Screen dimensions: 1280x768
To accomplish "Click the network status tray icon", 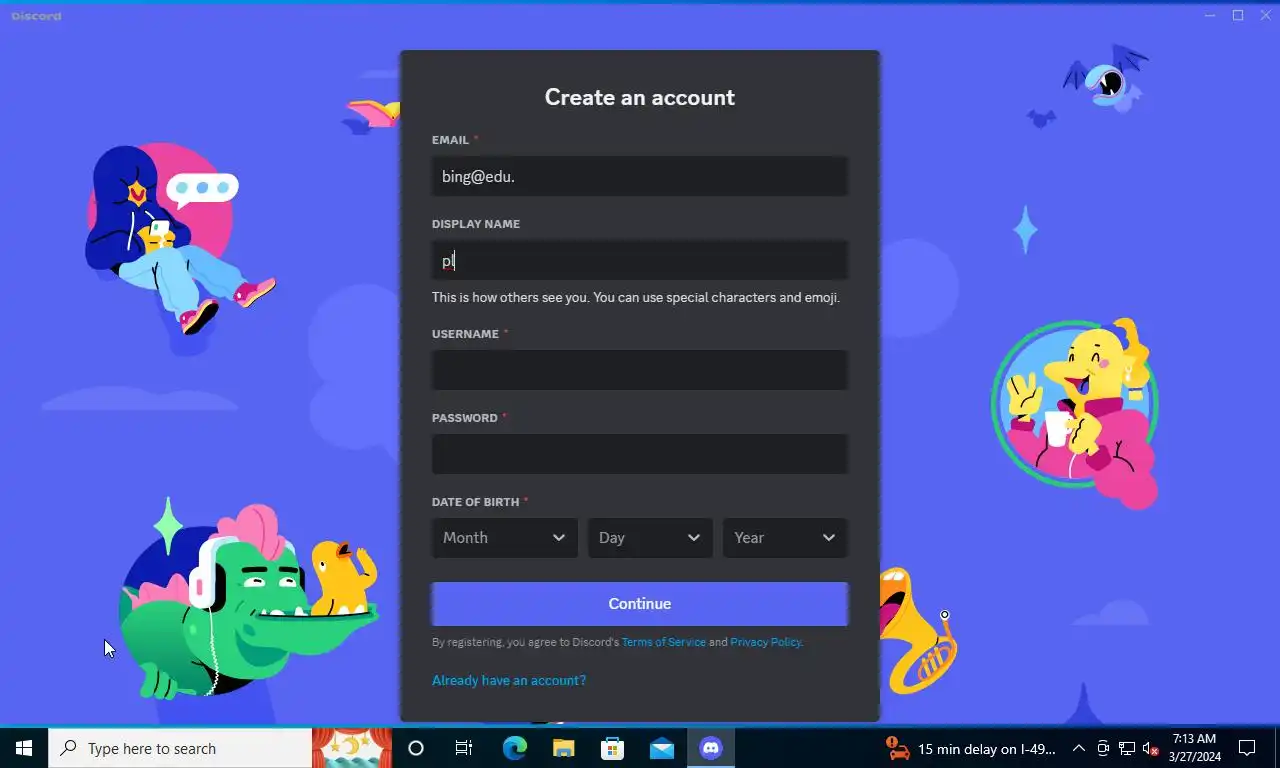I will pyautogui.click(x=1127, y=748).
